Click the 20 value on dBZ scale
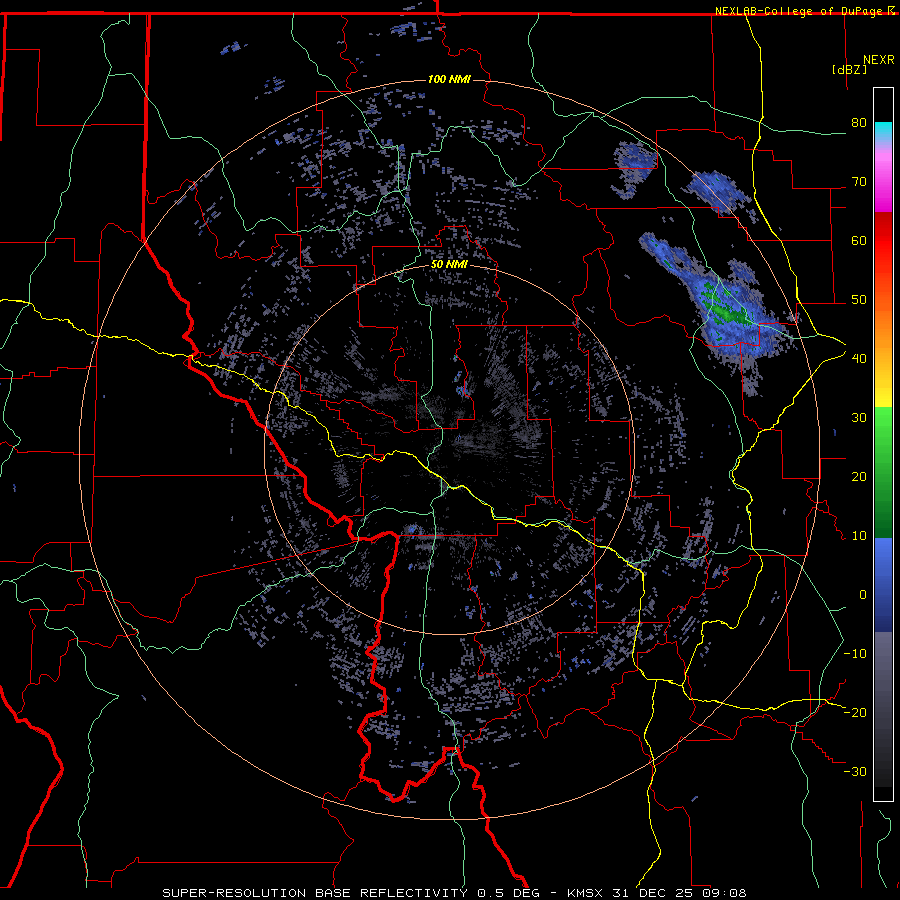900x900 pixels. (859, 476)
